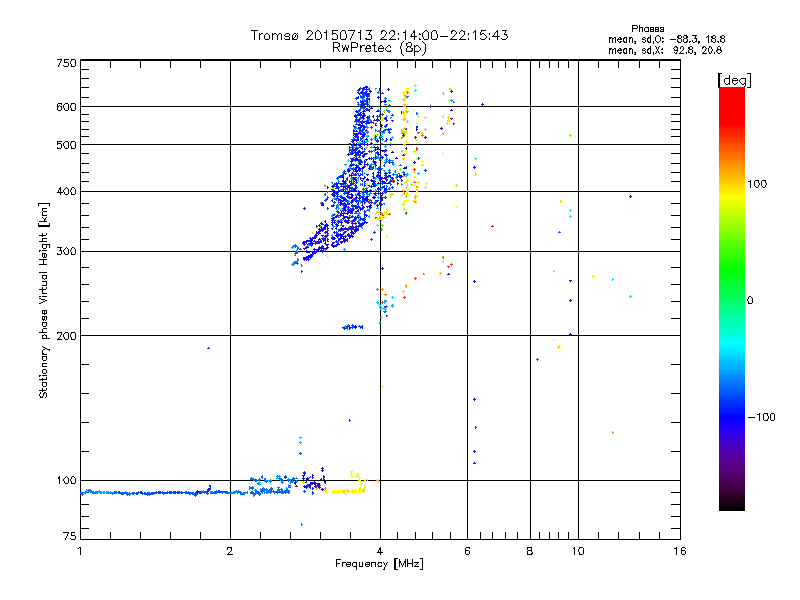800x600 pixels.
Task: Click the colorbar tick label '0'
Action: pyautogui.click(x=750, y=301)
